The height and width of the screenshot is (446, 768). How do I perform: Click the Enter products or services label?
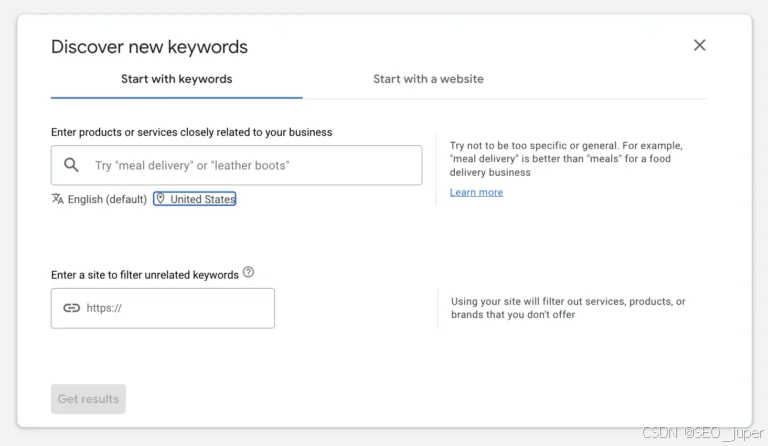click(x=191, y=132)
